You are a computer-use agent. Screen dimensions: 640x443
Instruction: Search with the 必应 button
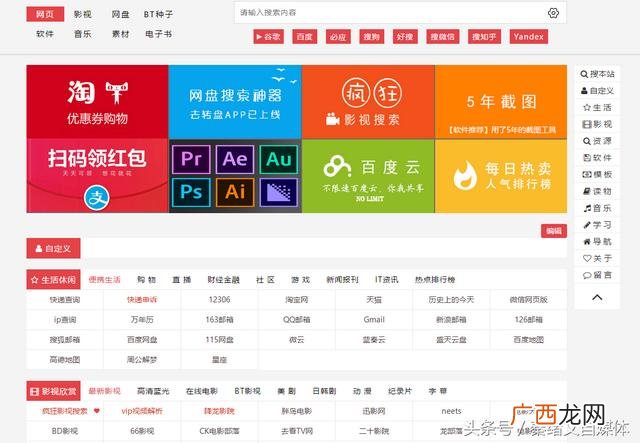point(338,37)
